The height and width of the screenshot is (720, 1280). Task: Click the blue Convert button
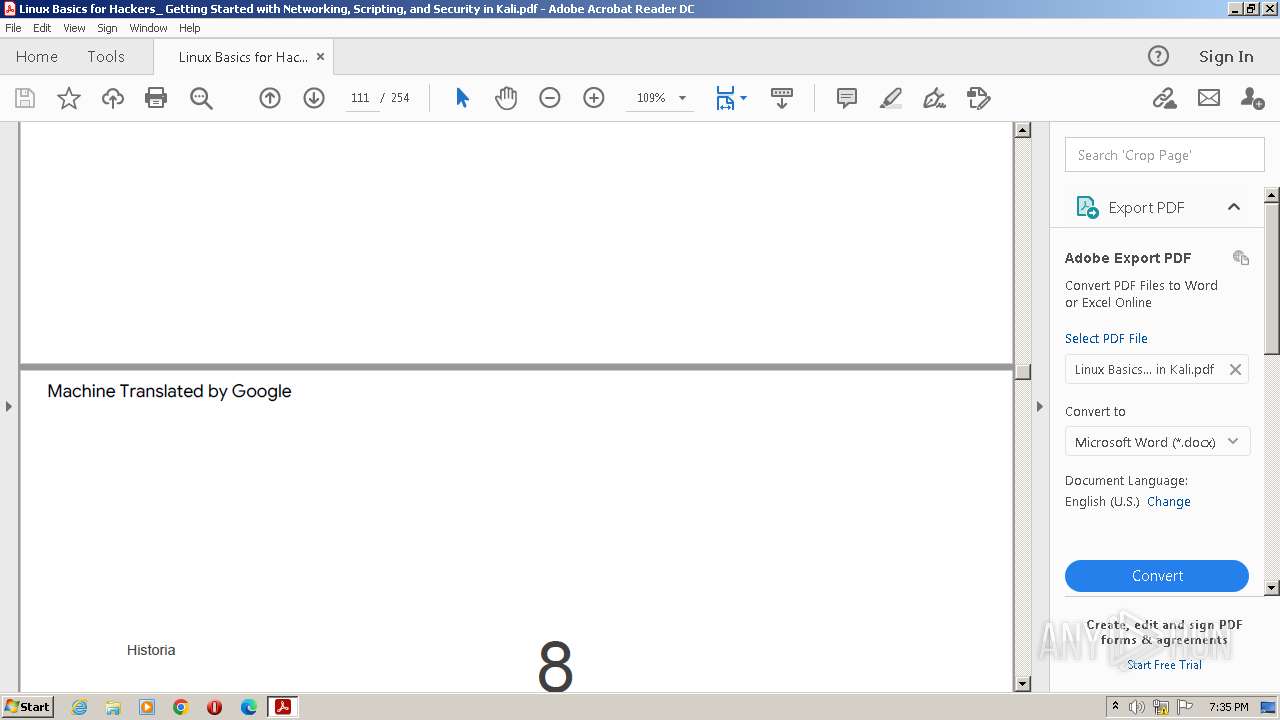(1157, 576)
